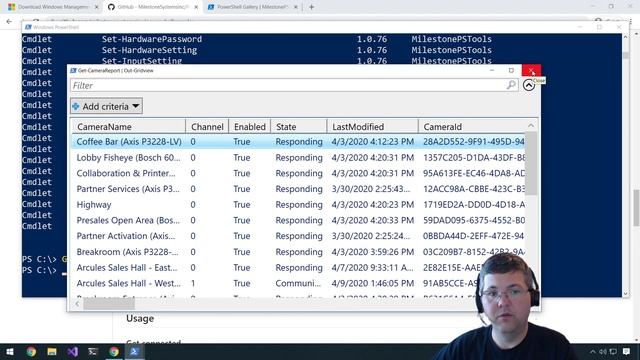Maximize the Out-GridView window
640x360 pixels.
coord(511,70)
